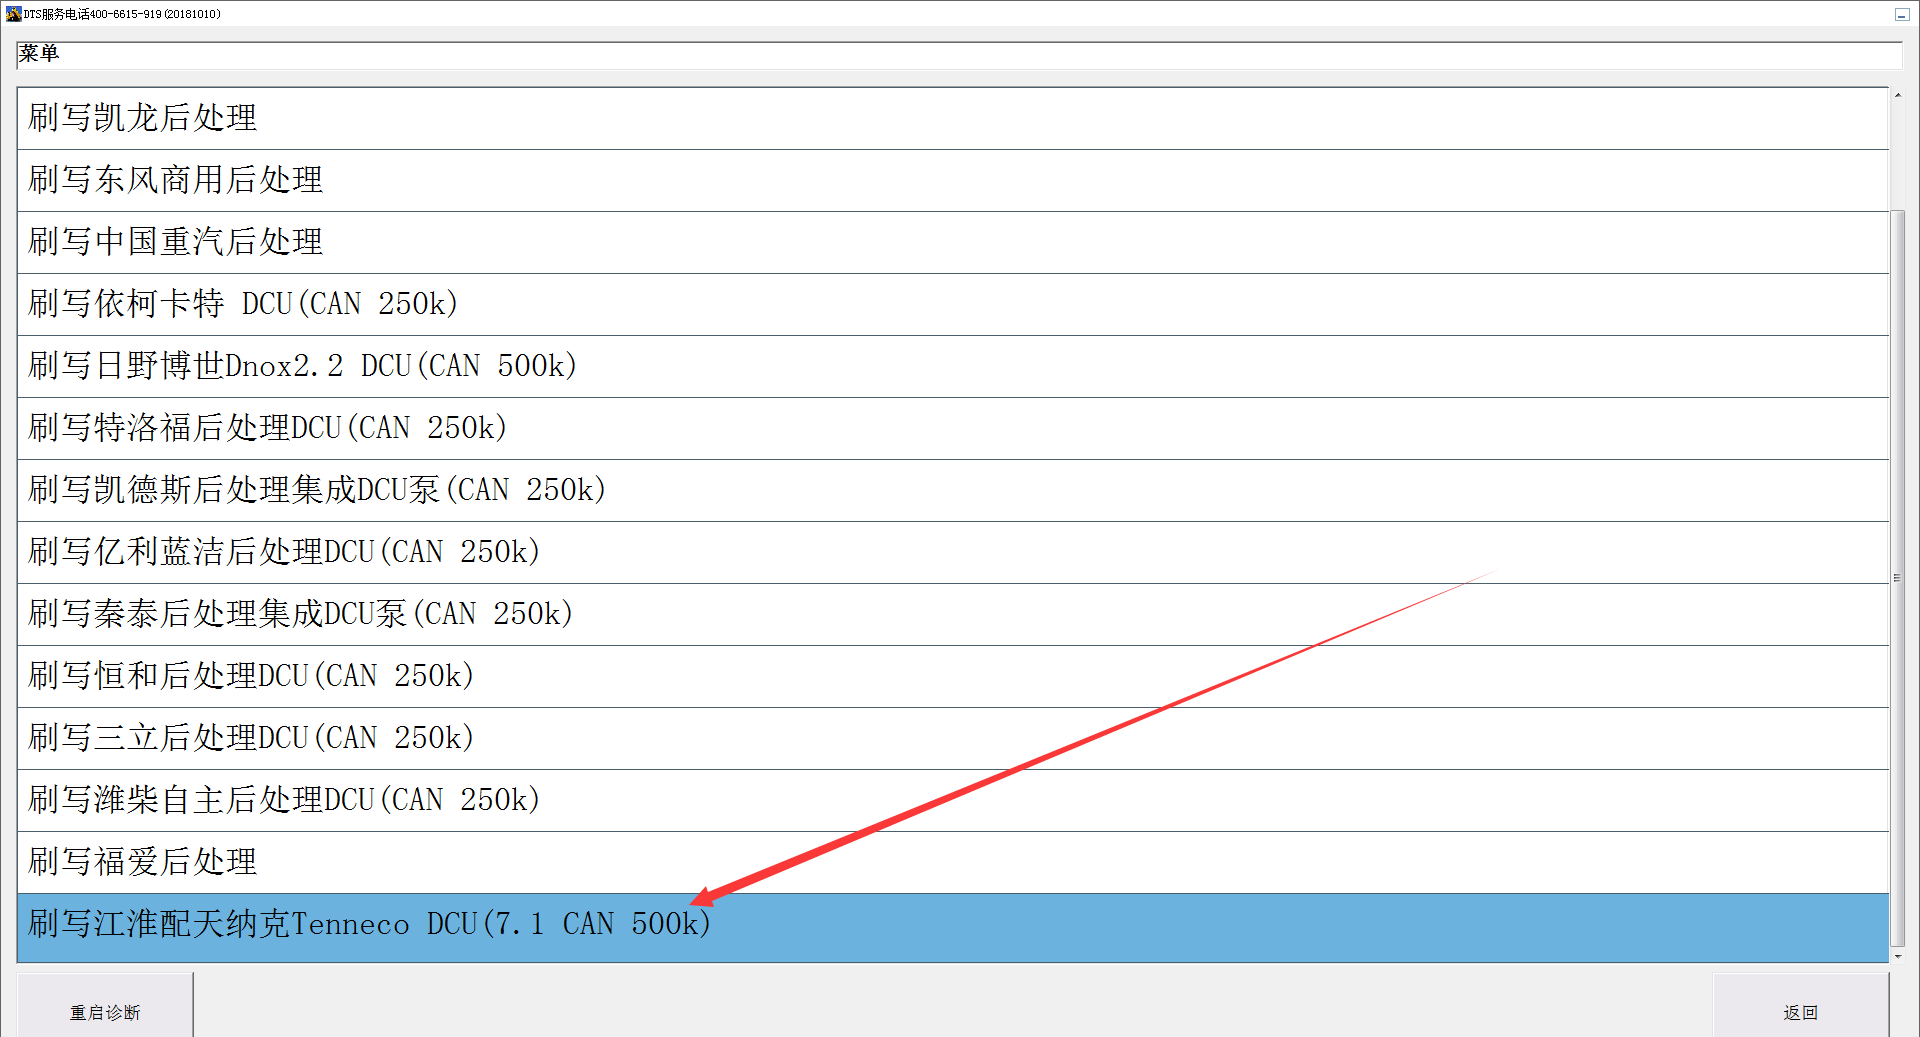
Task: Open 刷写秦泰后处理集成DCU泵 entry
Action: tap(952, 615)
